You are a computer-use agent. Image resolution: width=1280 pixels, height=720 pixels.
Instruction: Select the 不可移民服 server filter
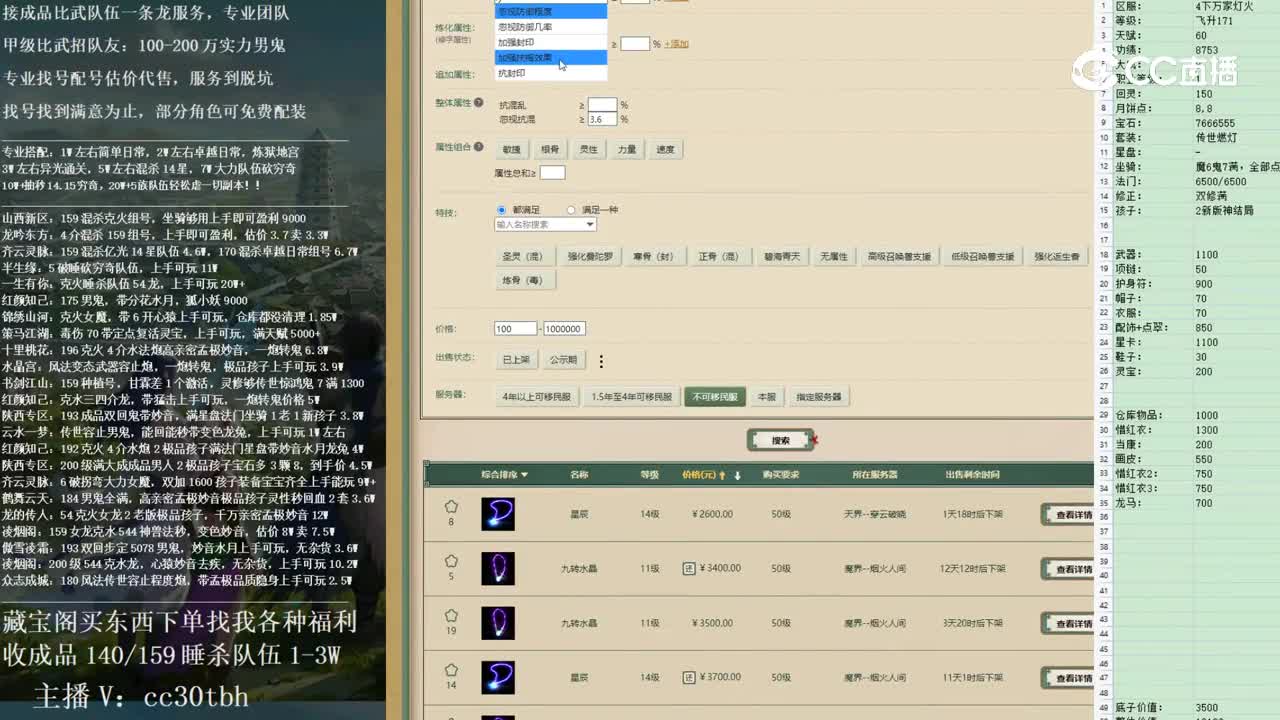tap(715, 397)
